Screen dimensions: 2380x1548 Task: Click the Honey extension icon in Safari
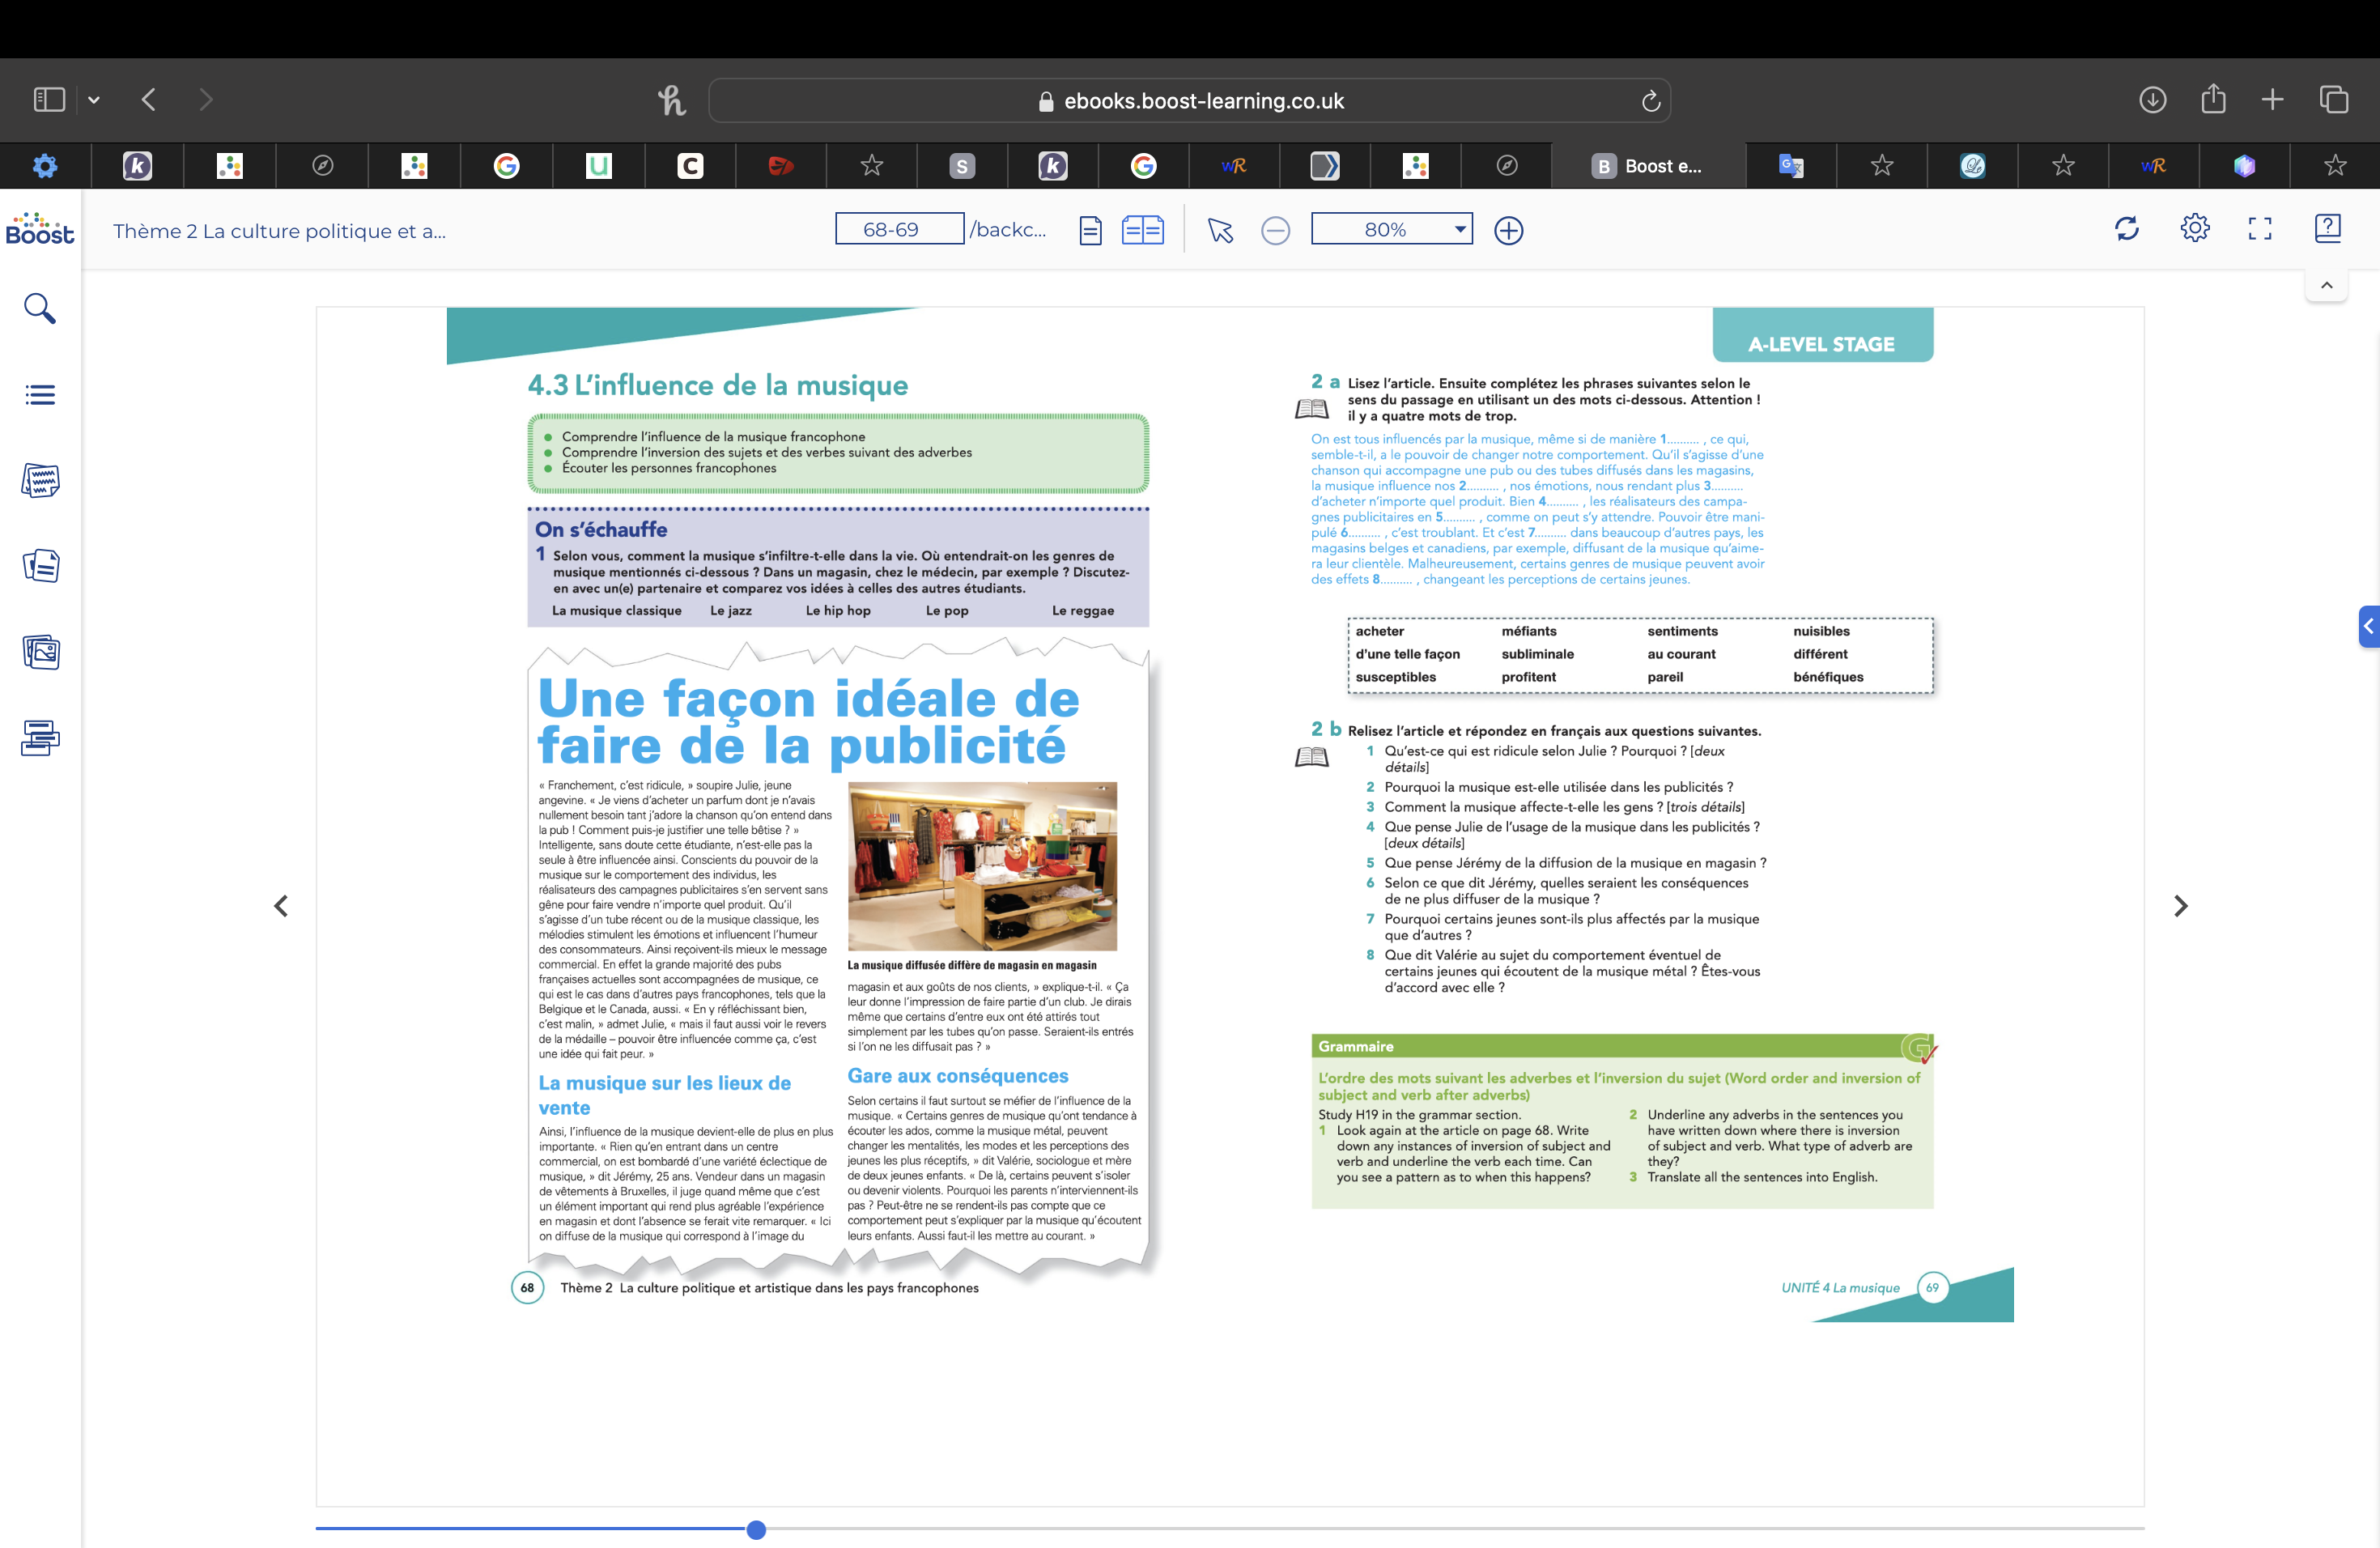point(671,100)
